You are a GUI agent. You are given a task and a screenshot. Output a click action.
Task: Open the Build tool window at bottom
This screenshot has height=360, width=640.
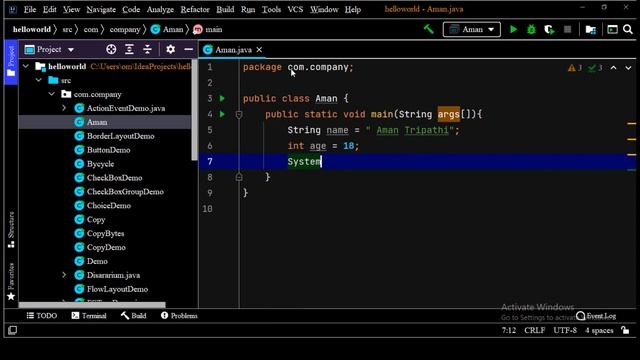(133, 316)
